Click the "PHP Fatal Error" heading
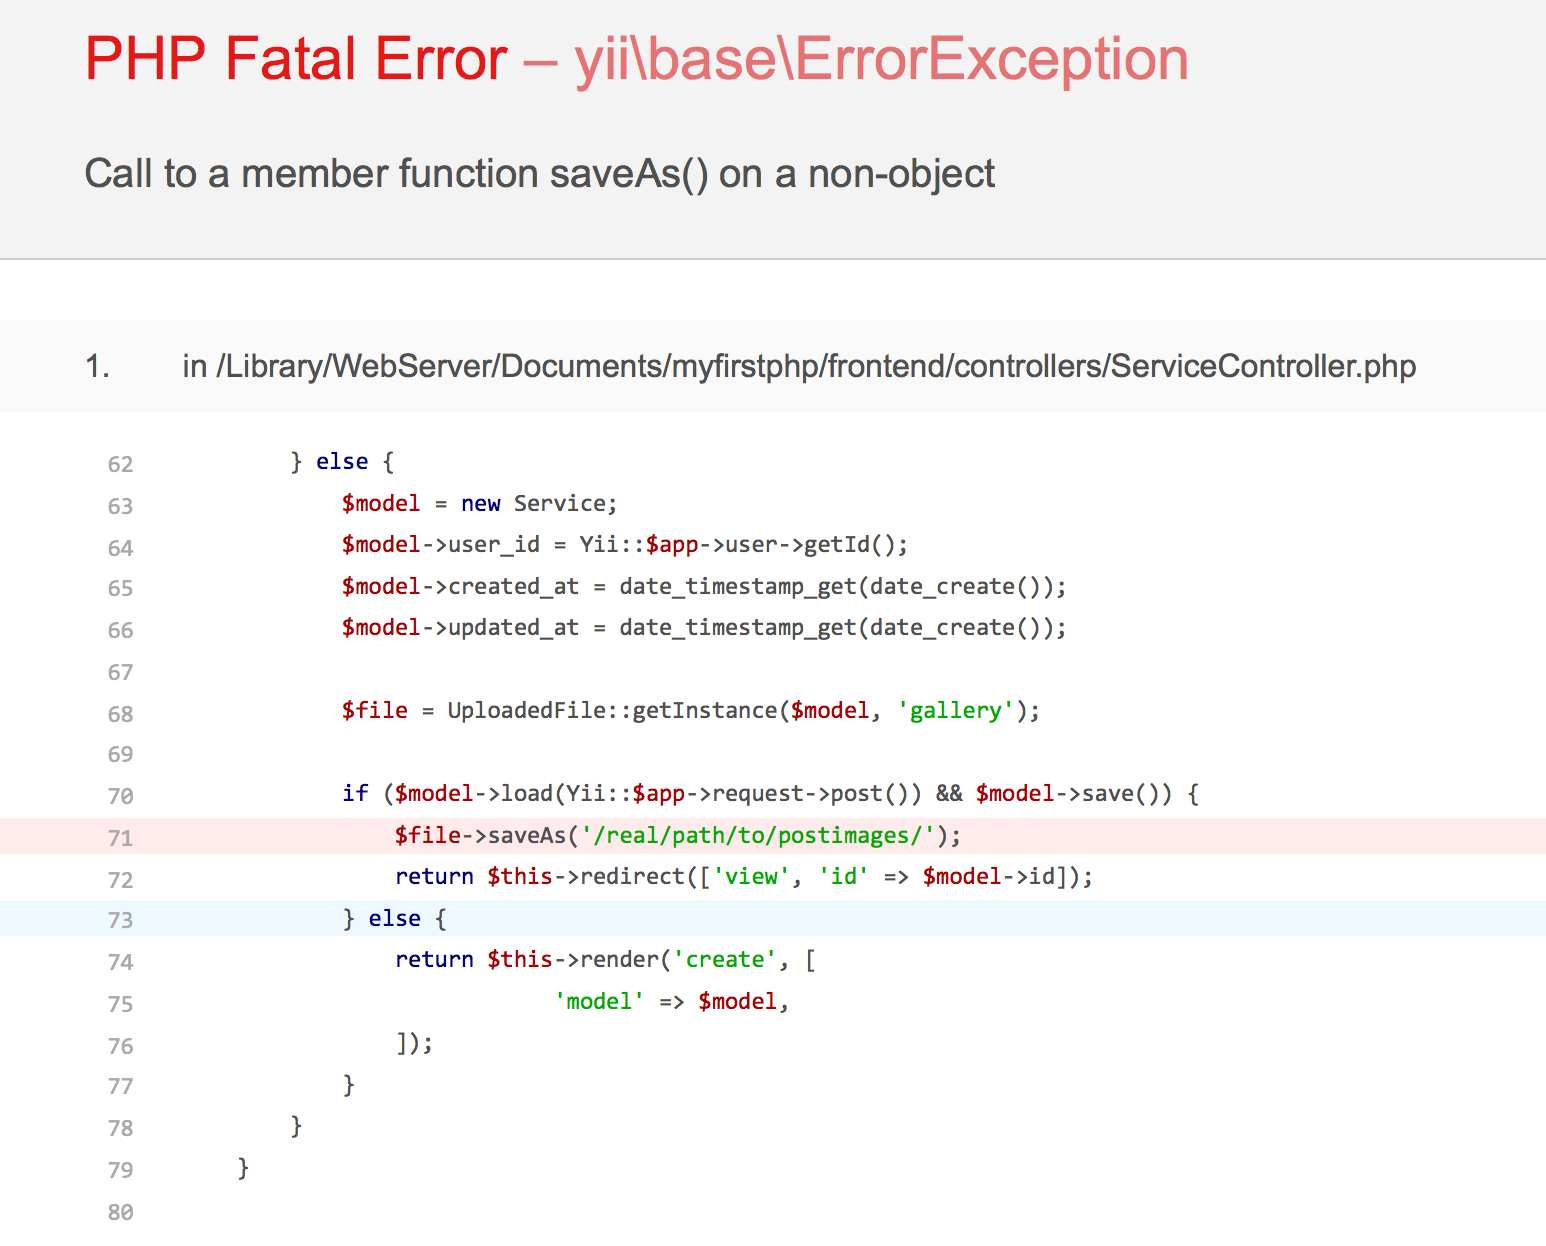Viewport: 1546px width, 1246px height. 296,59
